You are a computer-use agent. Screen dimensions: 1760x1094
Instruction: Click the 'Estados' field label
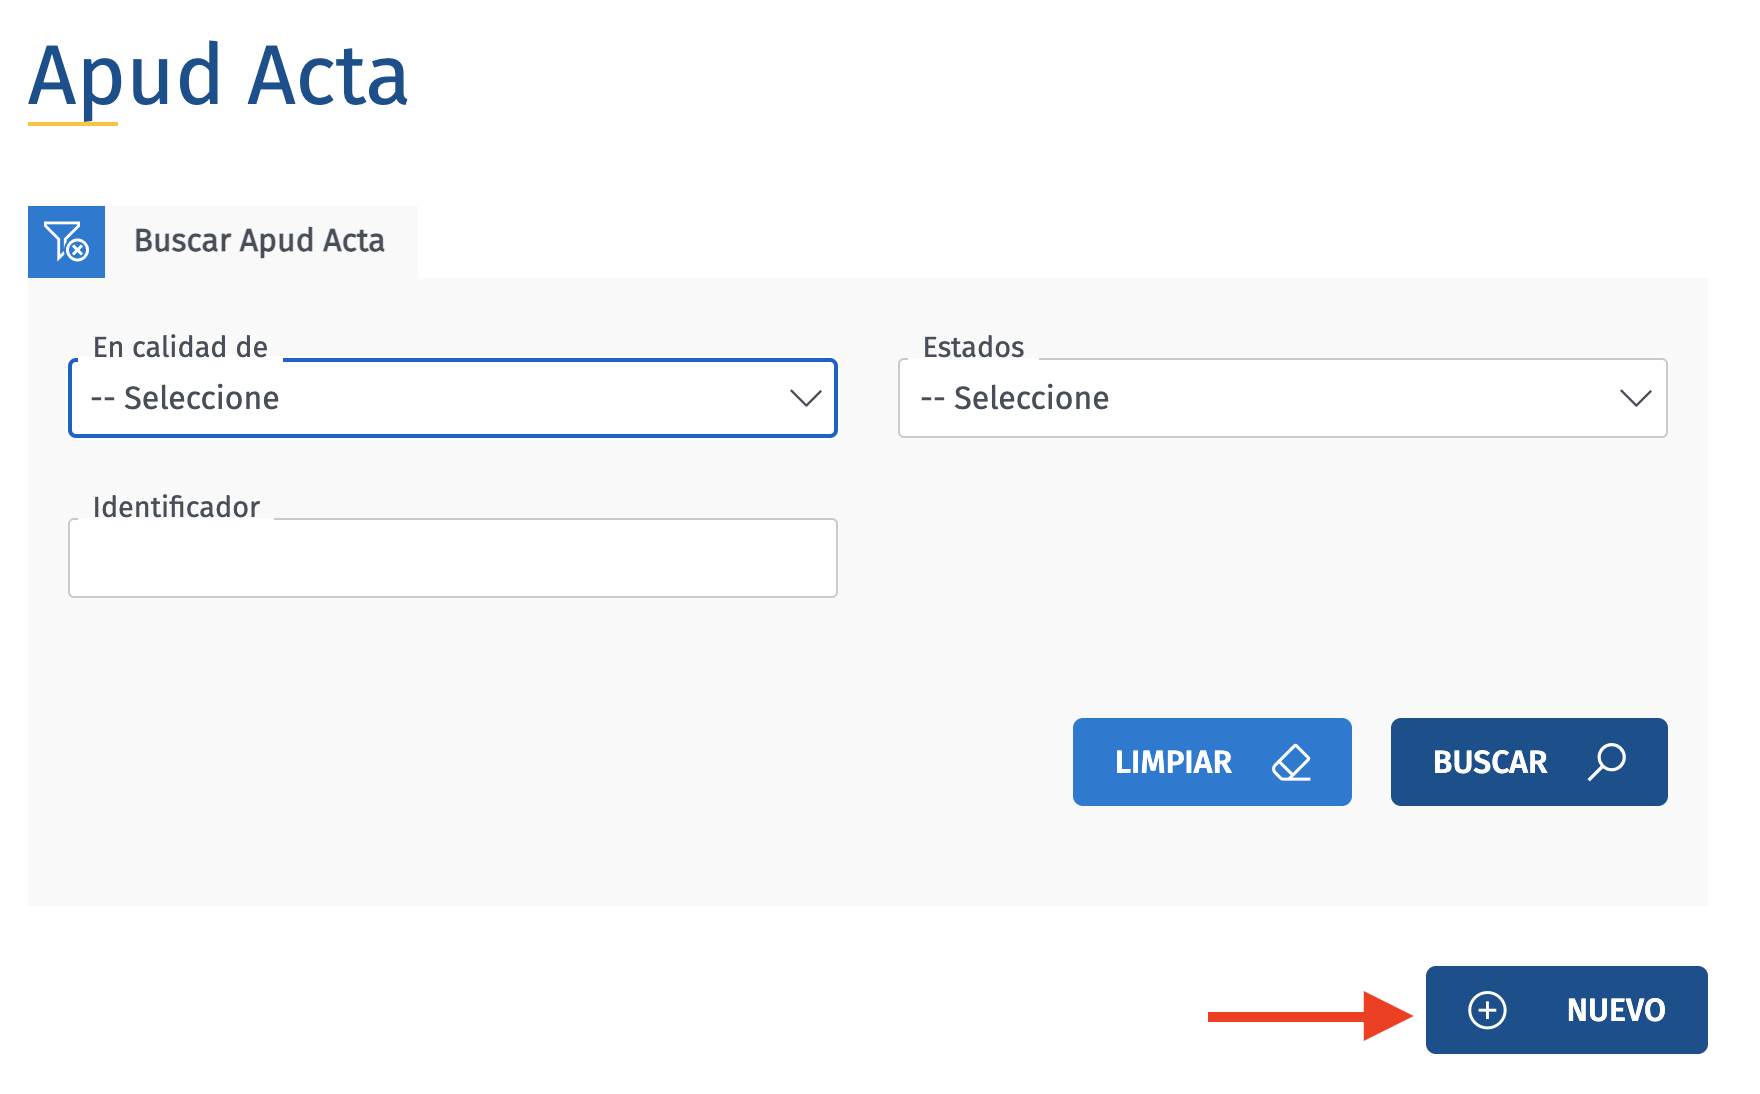point(973,347)
